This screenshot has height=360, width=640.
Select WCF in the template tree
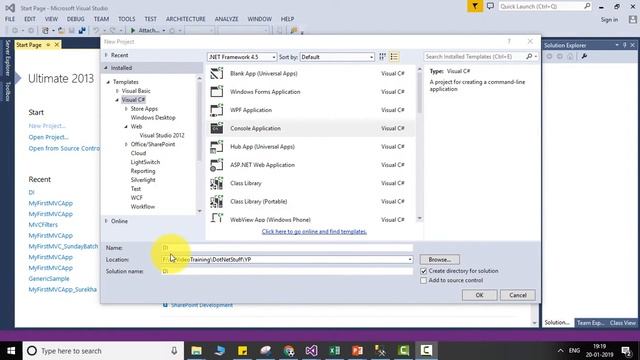(x=137, y=198)
